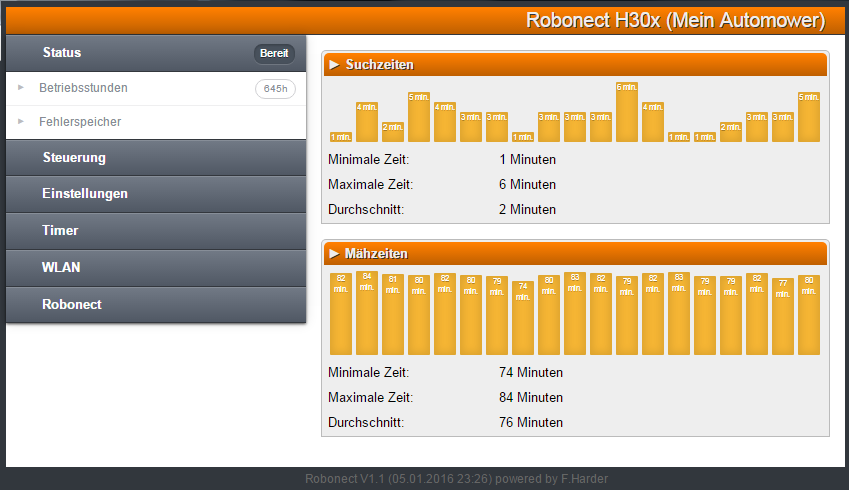The width and height of the screenshot is (849, 490).
Task: Click the '6 Minuten' maximum search value
Action: pyautogui.click(x=527, y=185)
